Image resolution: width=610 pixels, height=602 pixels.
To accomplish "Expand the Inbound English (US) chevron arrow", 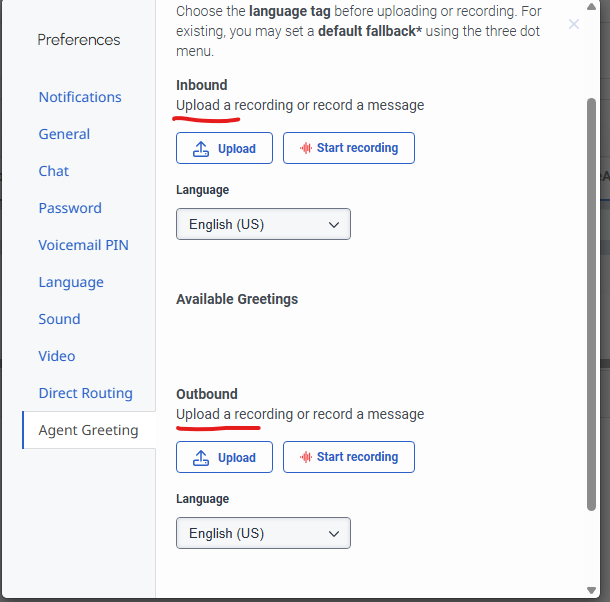I will click(x=334, y=225).
